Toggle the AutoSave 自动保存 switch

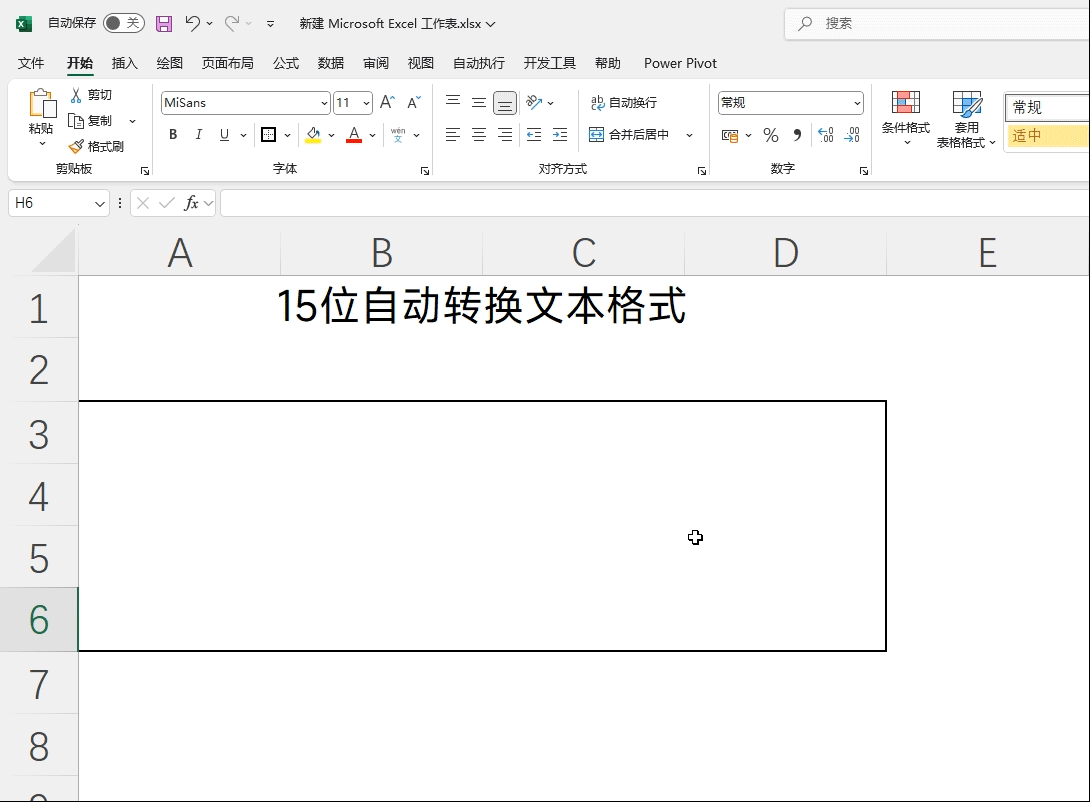(124, 23)
